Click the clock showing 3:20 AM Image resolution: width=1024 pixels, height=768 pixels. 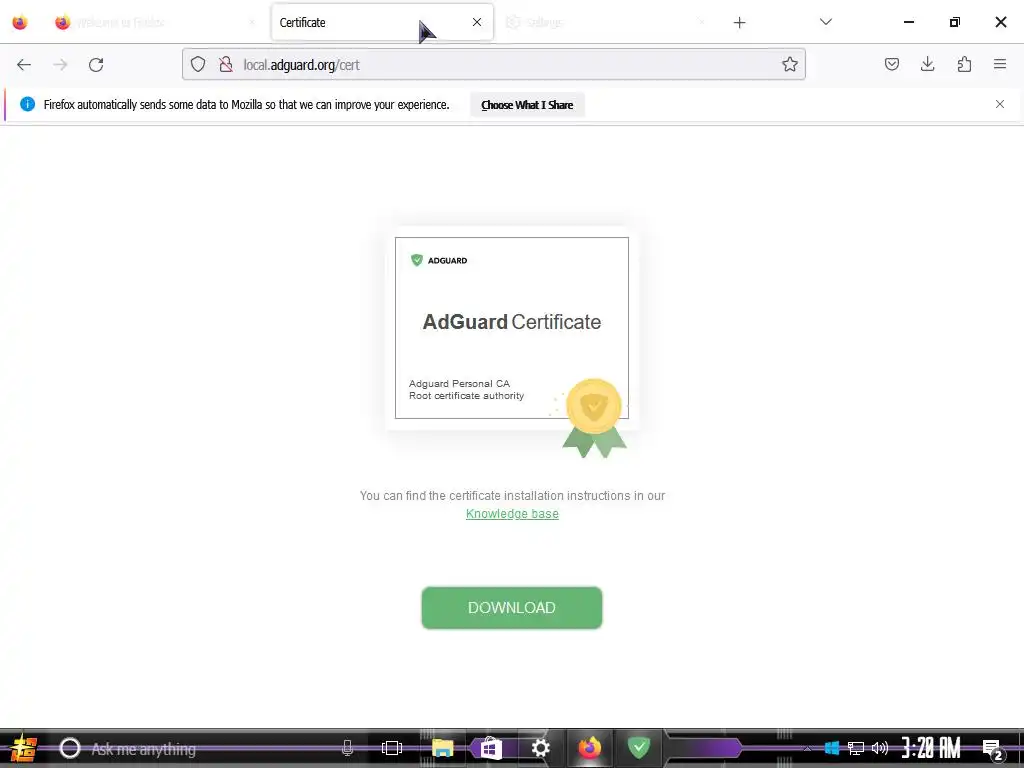[x=931, y=748]
